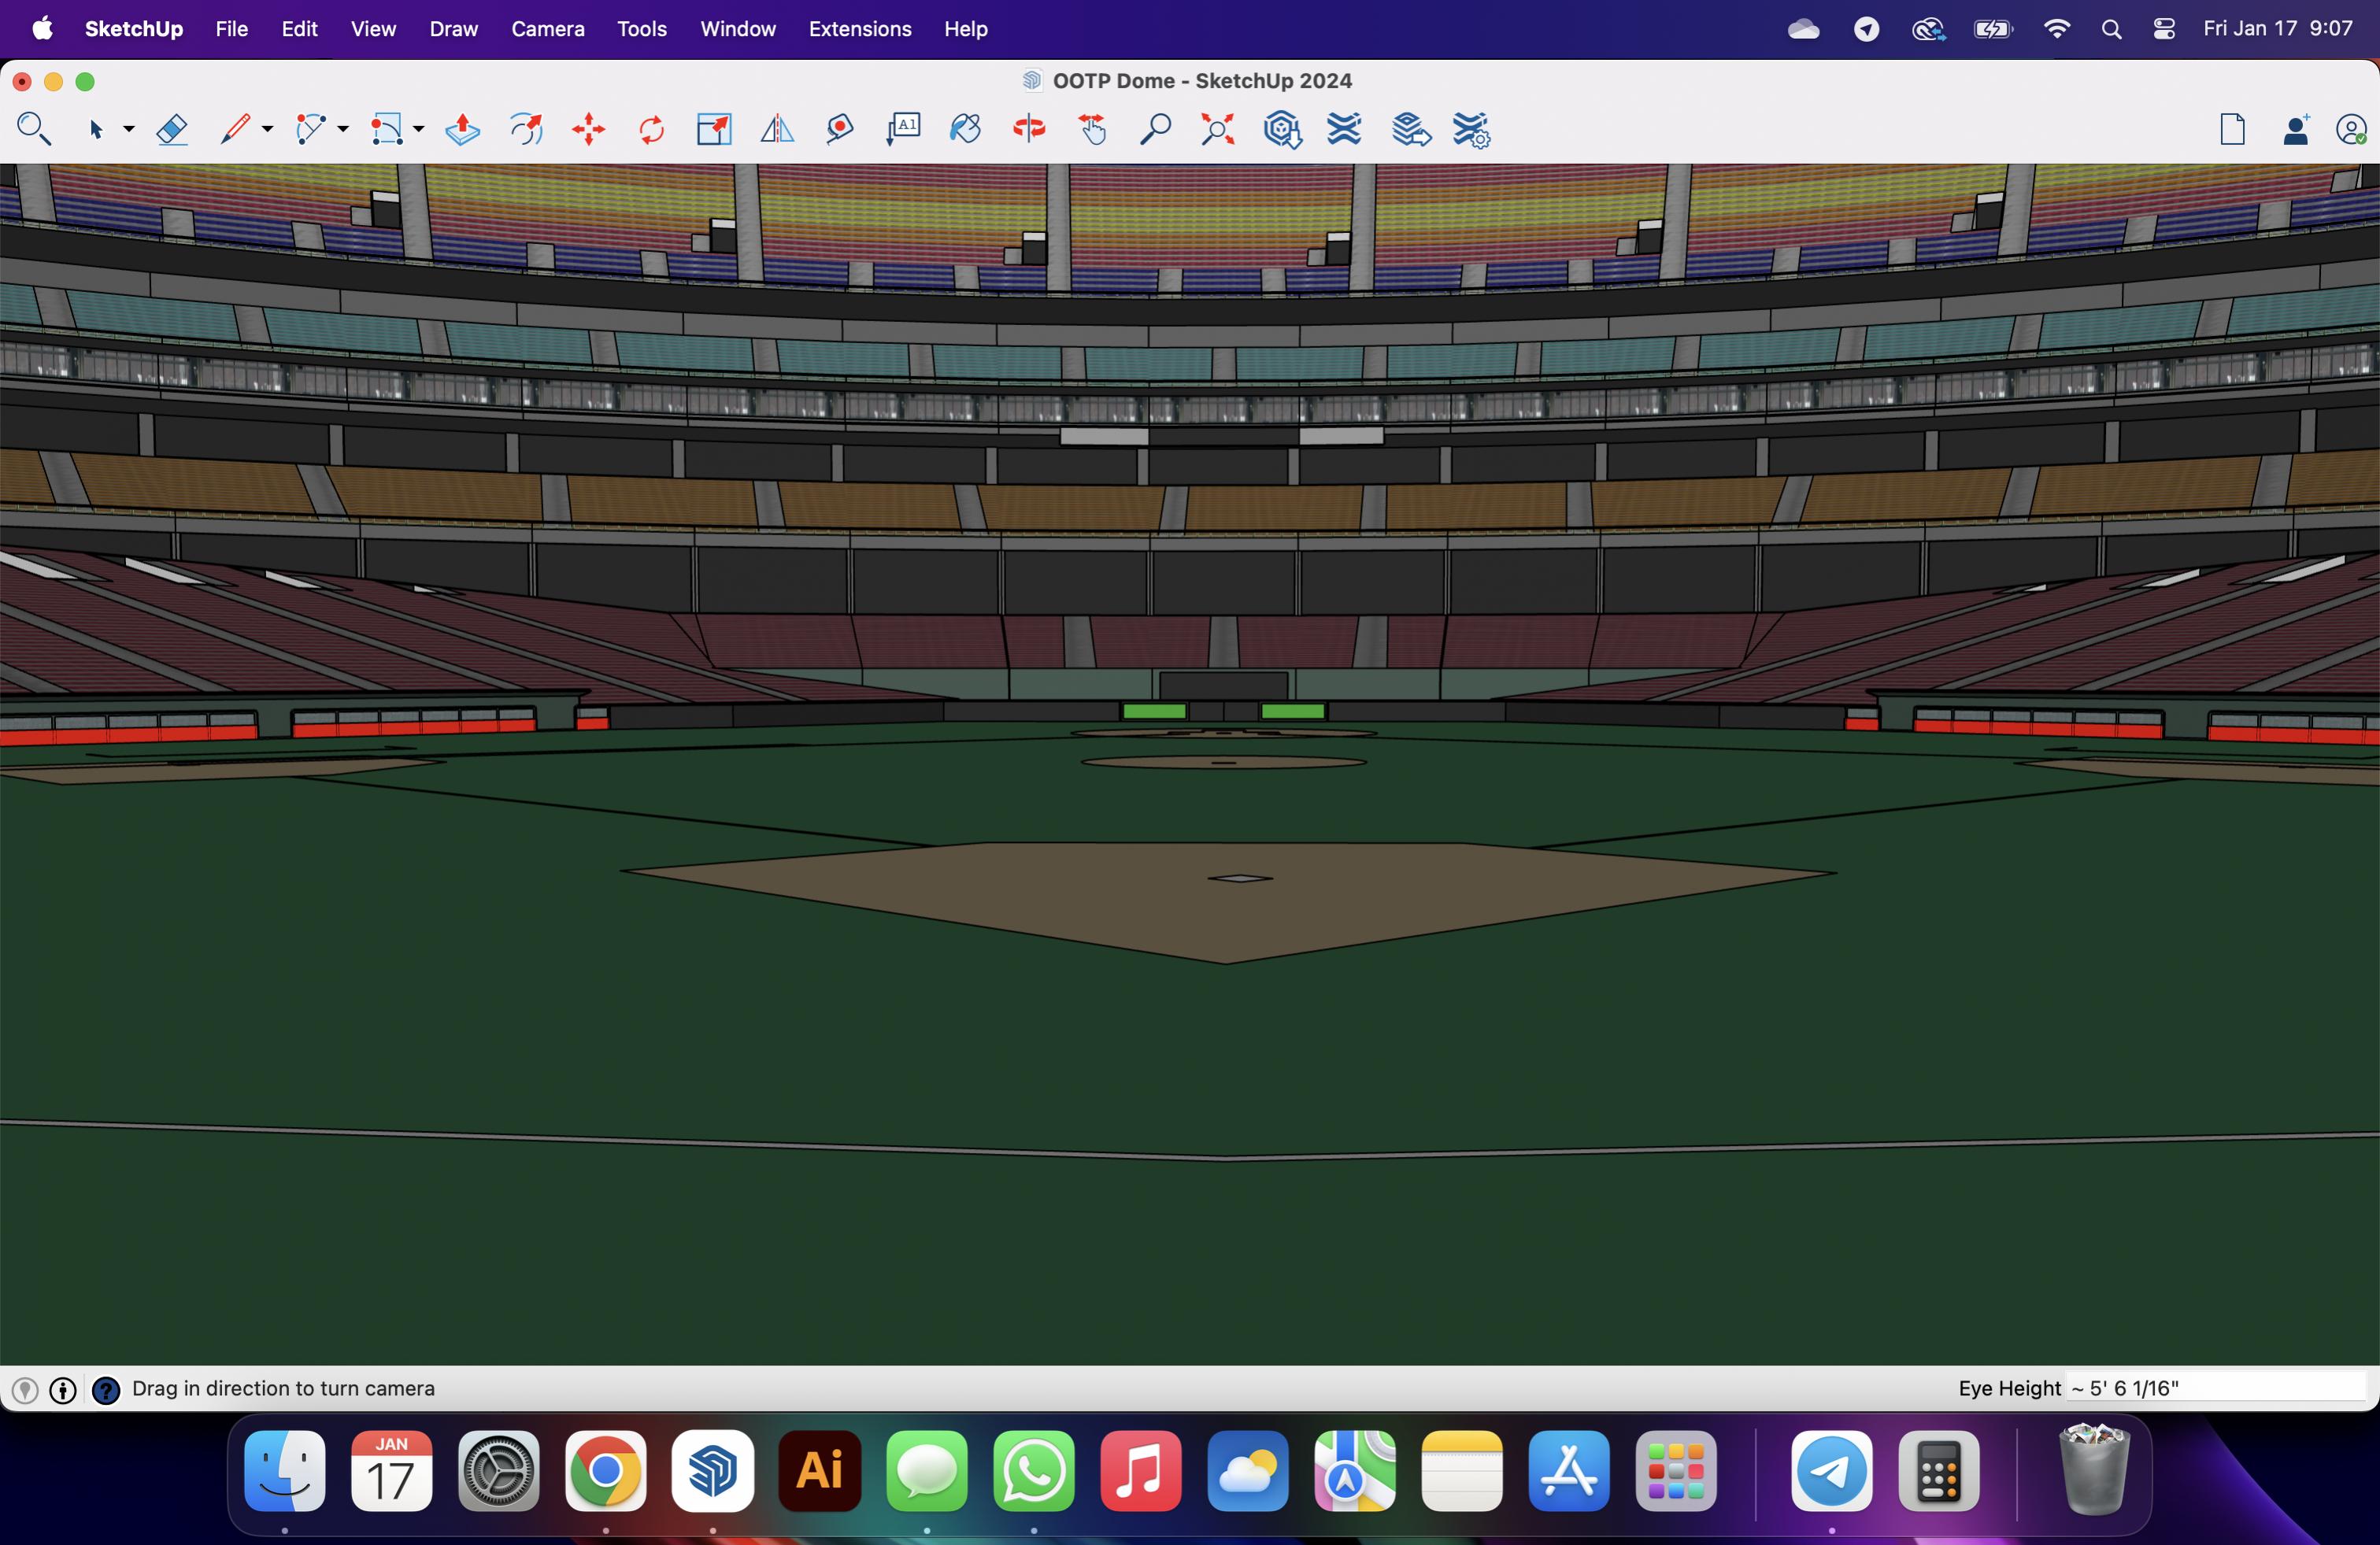Open Adobe Illustrator from the Dock
The height and width of the screenshot is (1545, 2380).
coord(820,1471)
